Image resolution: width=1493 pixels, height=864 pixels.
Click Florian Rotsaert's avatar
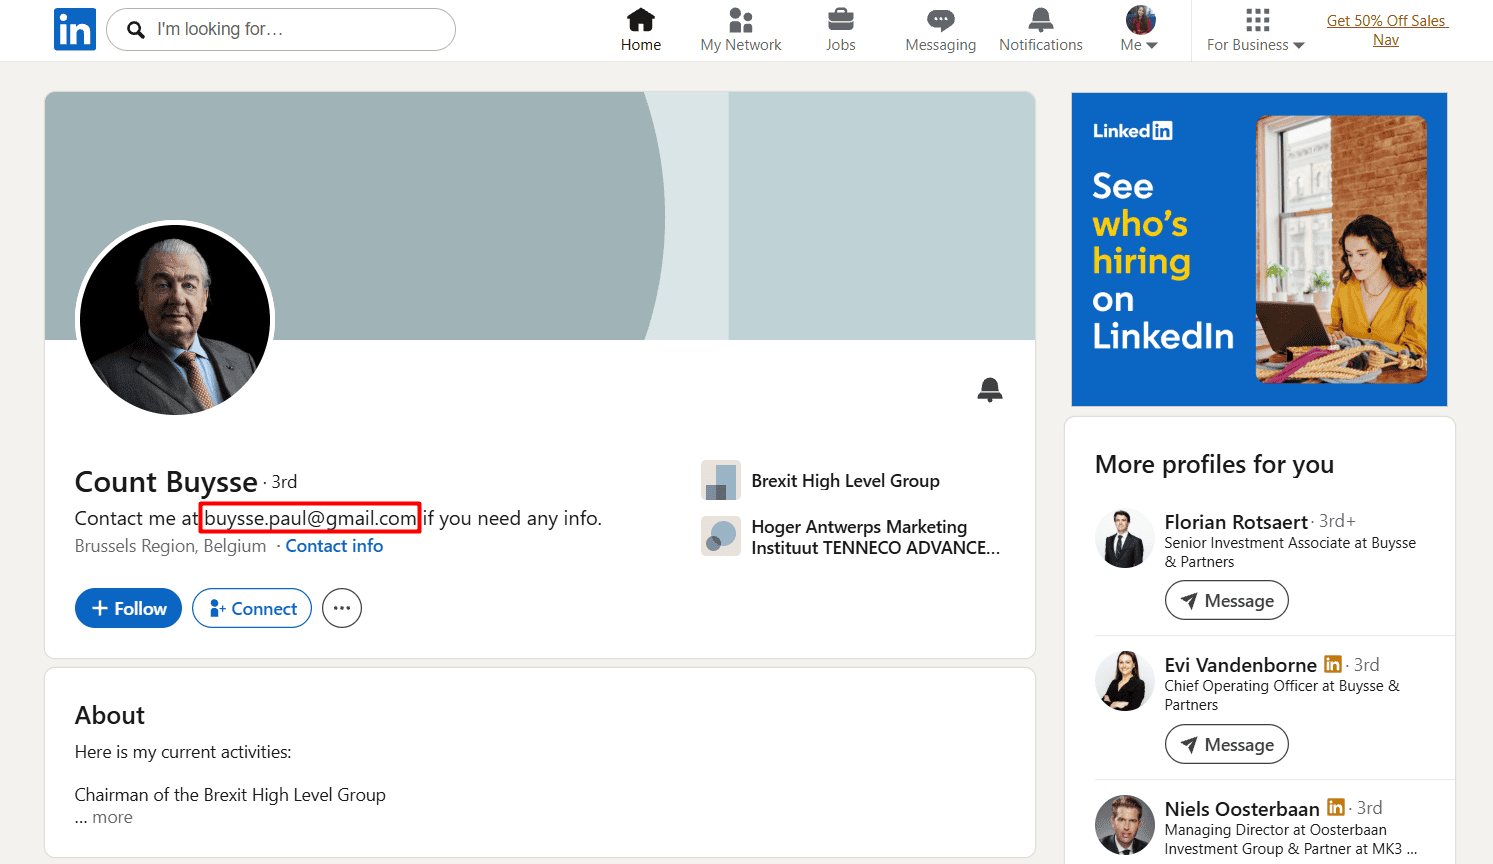click(1124, 538)
